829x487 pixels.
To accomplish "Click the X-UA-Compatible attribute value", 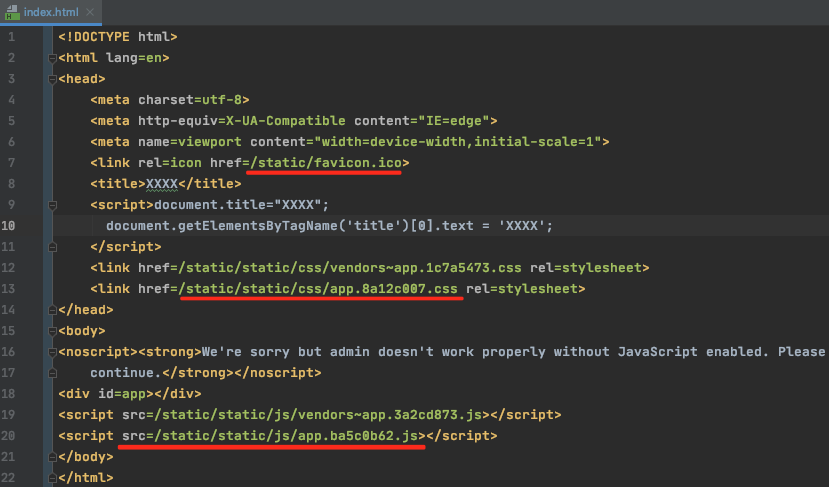I will click(285, 121).
